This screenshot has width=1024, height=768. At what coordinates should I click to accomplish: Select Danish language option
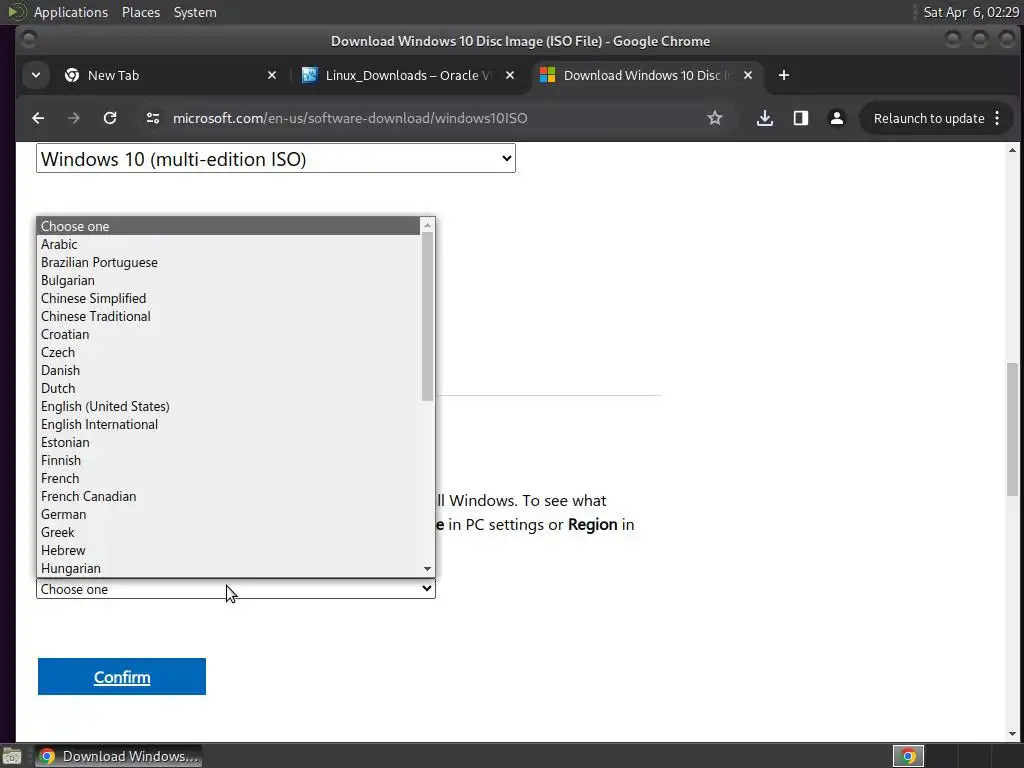coord(228,370)
